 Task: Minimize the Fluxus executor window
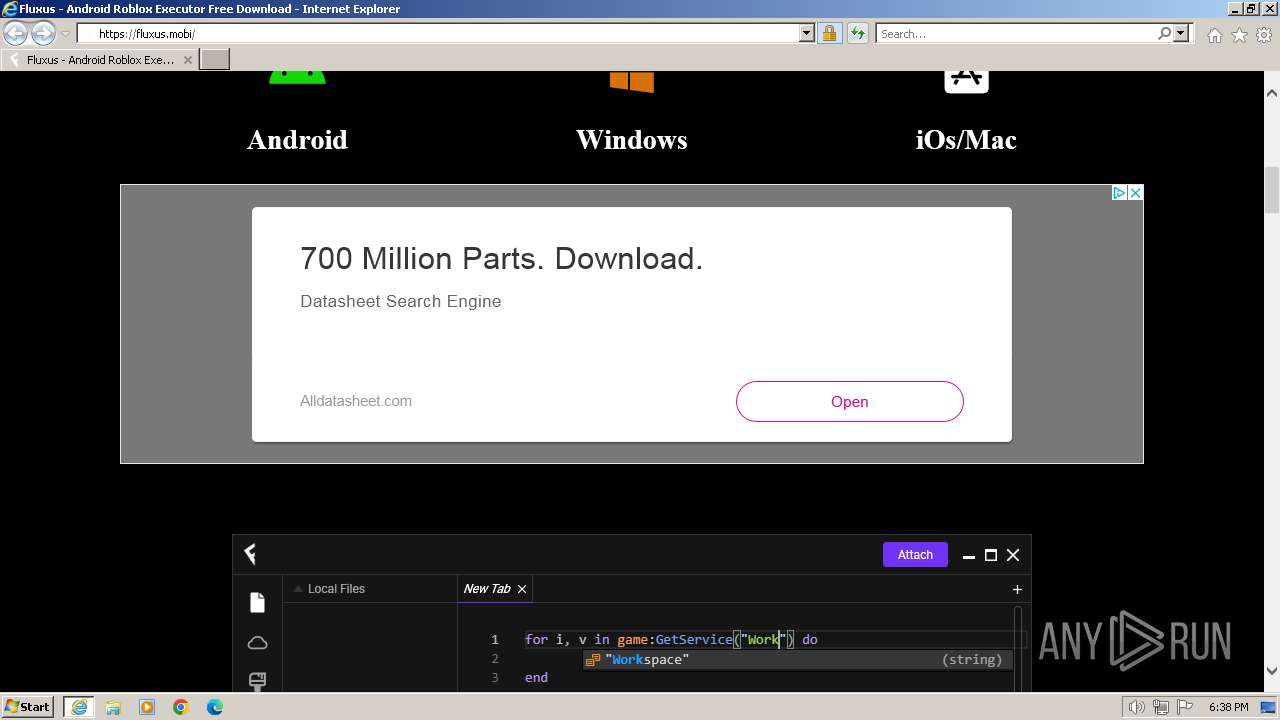968,556
